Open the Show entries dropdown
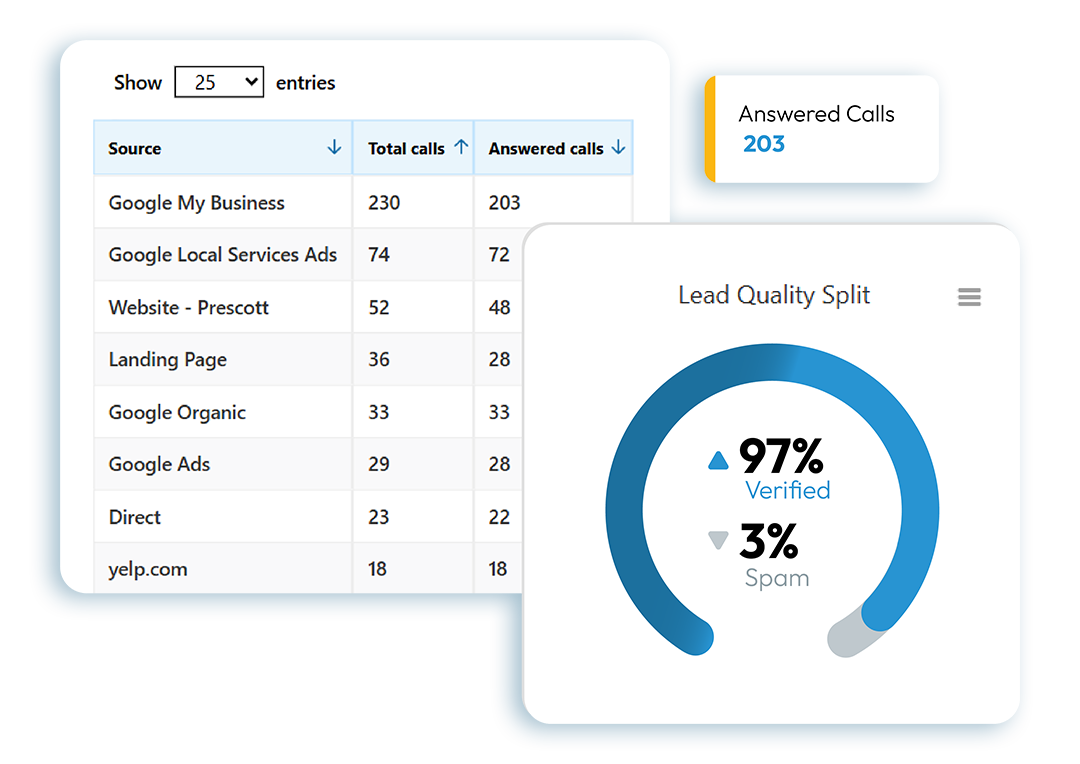The image size is (1080, 764). 218,82
